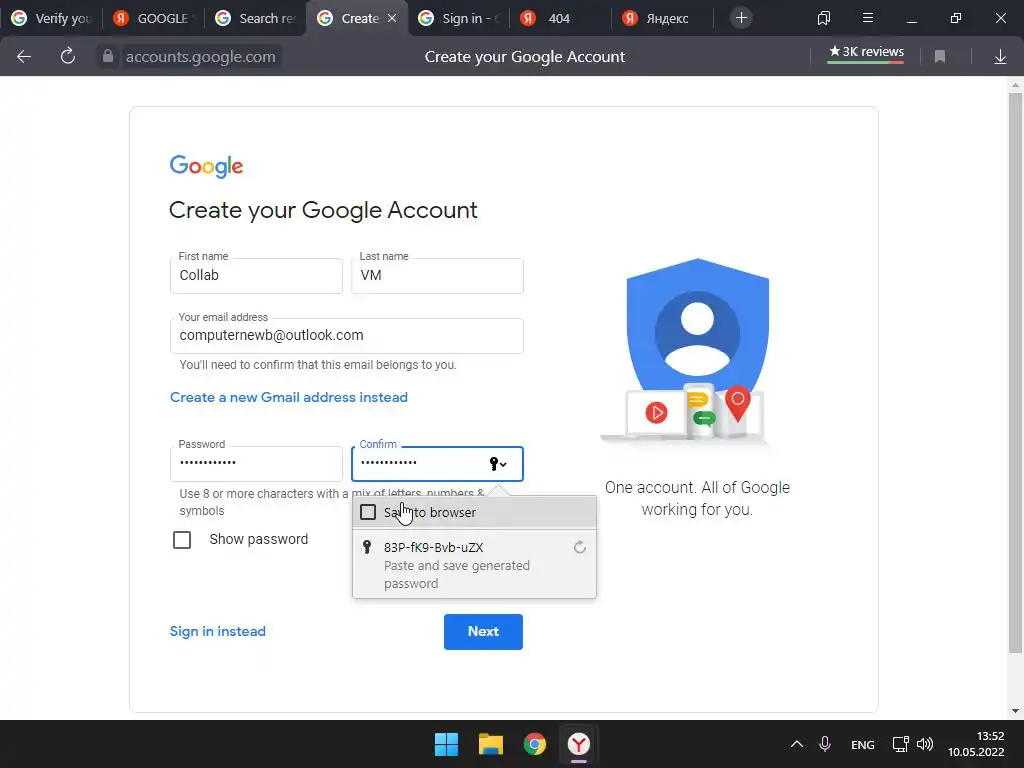This screenshot has width=1024, height=768.
Task: Select generated password 83P-fK9-Bvb-uZX
Action: pyautogui.click(x=474, y=564)
